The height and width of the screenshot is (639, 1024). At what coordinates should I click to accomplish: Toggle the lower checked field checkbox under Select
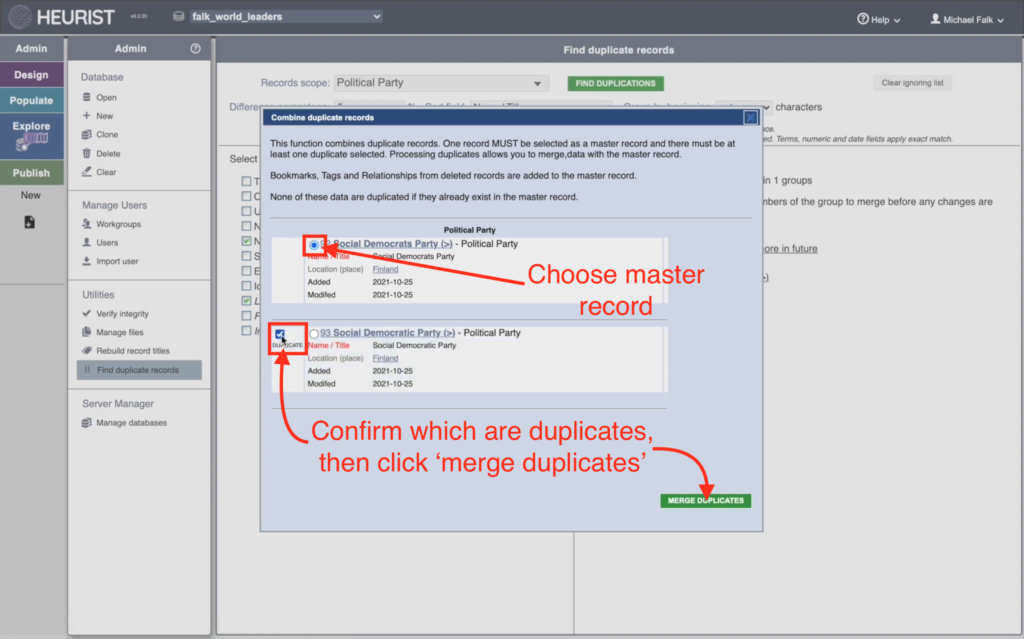tap(246, 301)
